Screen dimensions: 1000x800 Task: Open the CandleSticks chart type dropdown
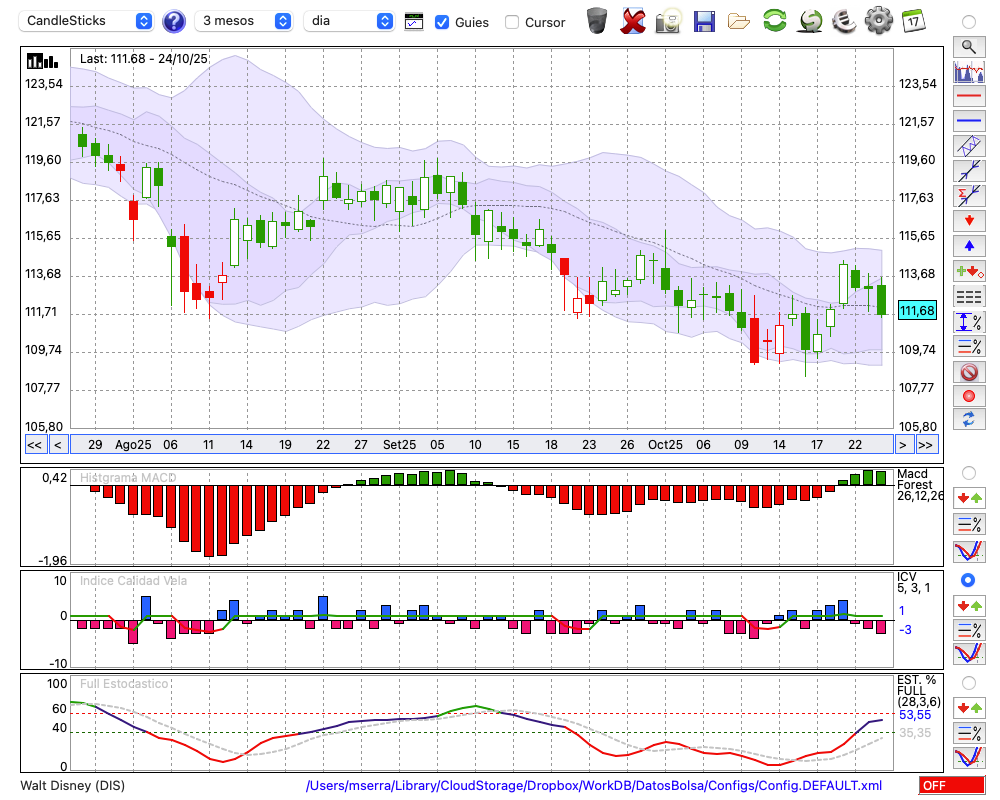point(88,21)
